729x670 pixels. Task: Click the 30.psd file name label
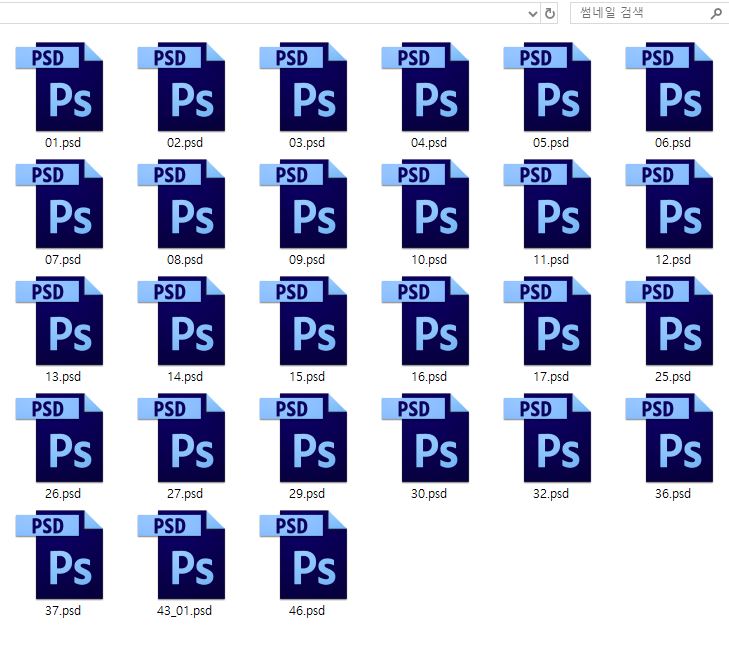tap(429, 494)
